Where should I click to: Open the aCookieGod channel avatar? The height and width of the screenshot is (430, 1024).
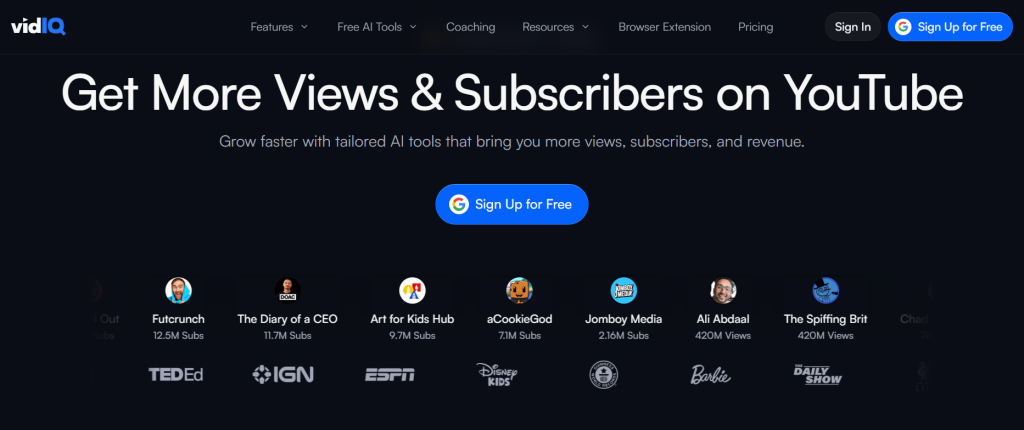pyautogui.click(x=519, y=291)
